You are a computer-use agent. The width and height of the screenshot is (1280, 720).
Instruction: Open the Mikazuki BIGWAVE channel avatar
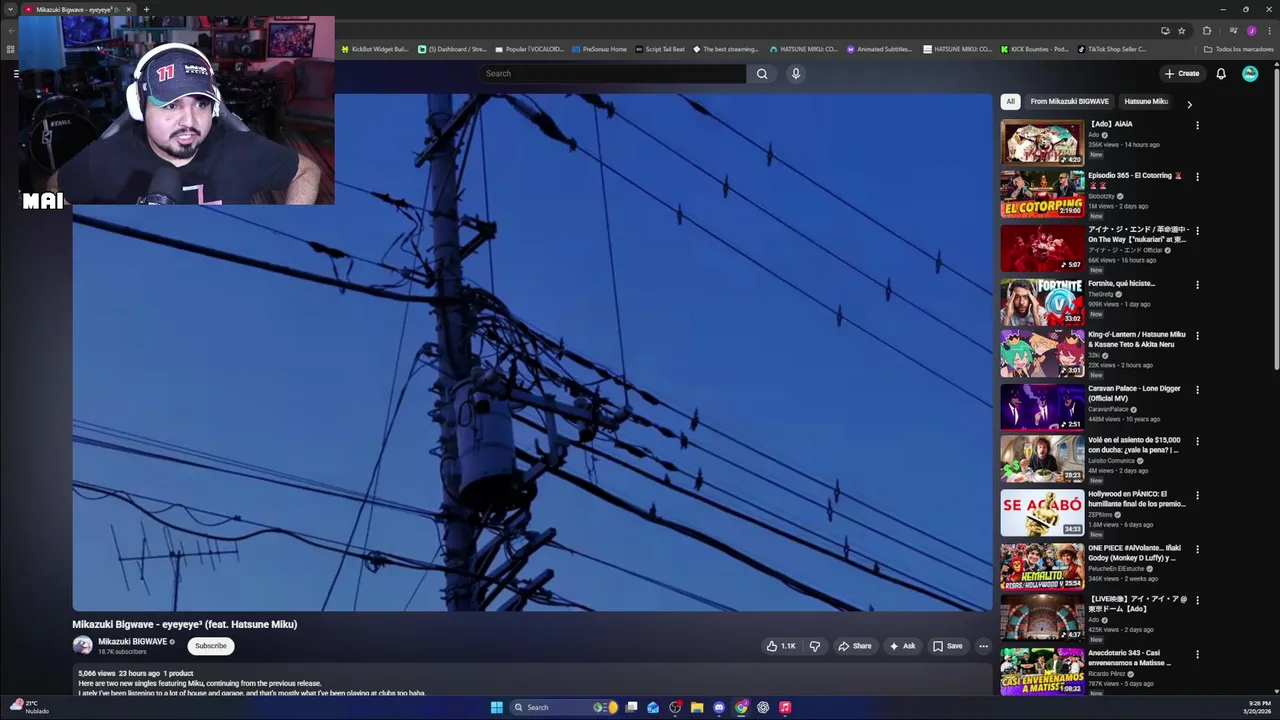82,646
